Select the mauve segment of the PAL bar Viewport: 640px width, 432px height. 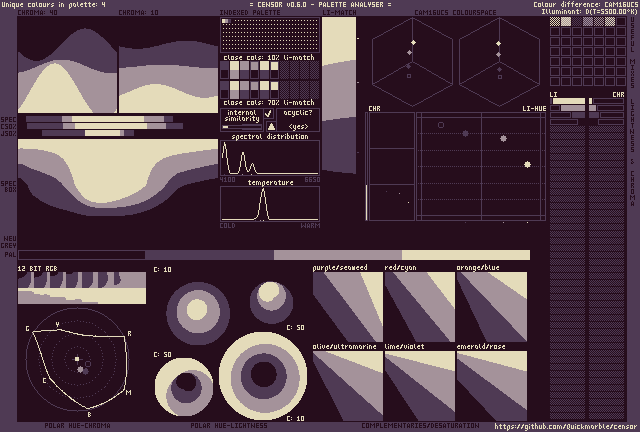point(338,255)
